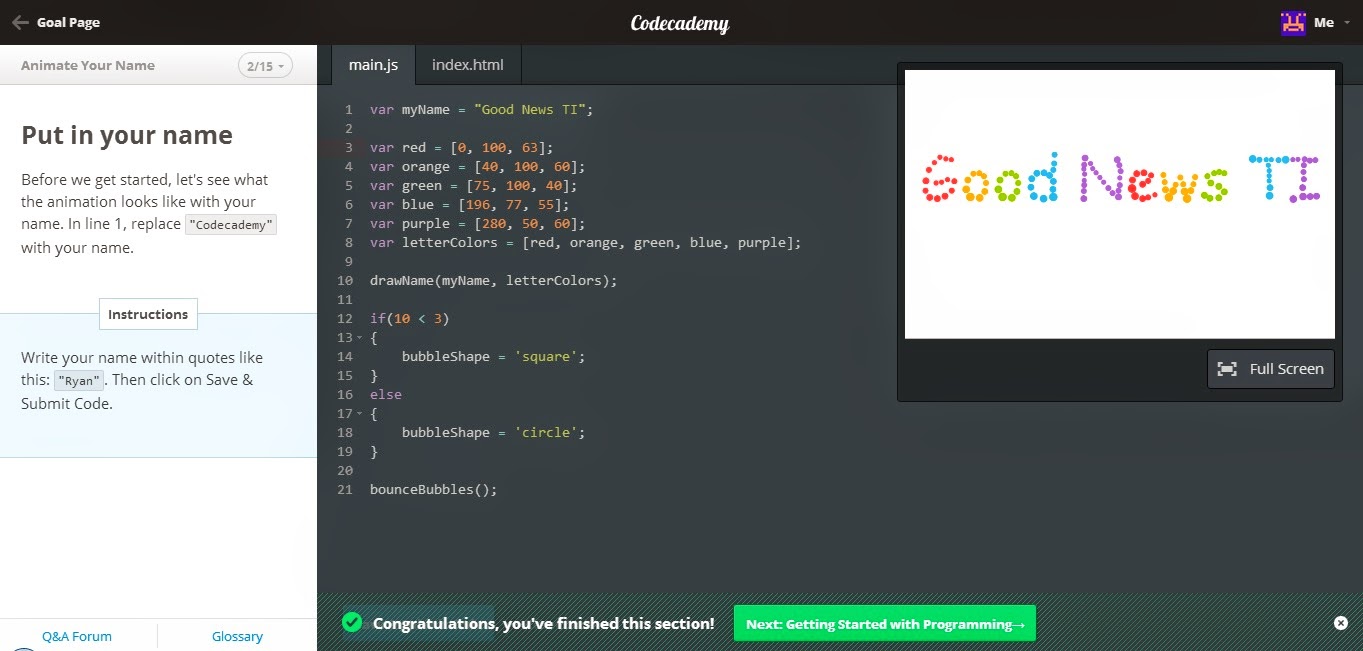This screenshot has height=651, width=1363.
Task: Collapse the else block at line 17
Action: (x=357, y=413)
